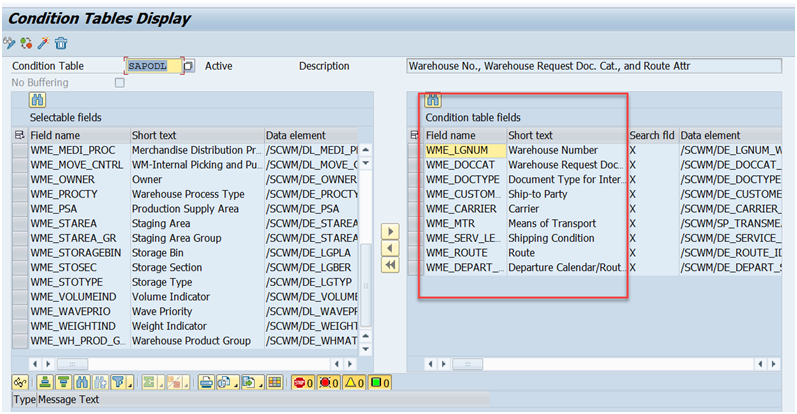This screenshot has height=414, width=797.
Task: Select row marker for WME_PSA
Action: (20, 209)
